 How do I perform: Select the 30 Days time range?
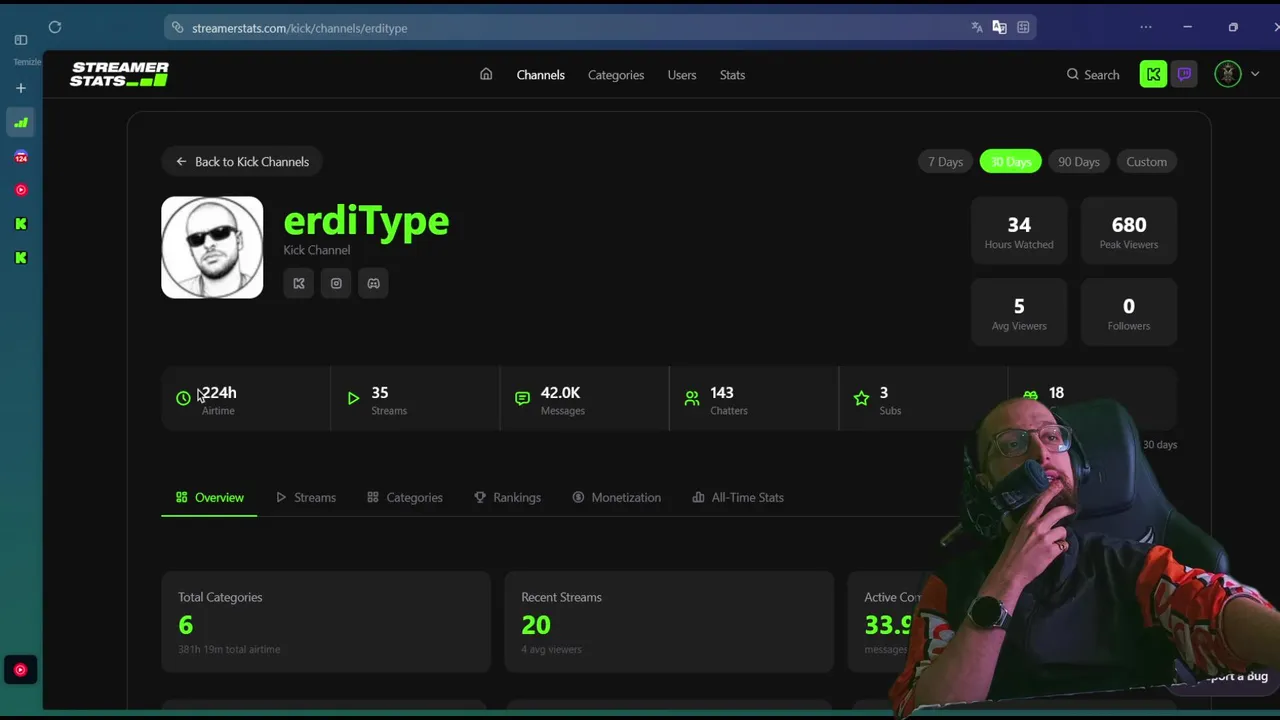[1010, 162]
